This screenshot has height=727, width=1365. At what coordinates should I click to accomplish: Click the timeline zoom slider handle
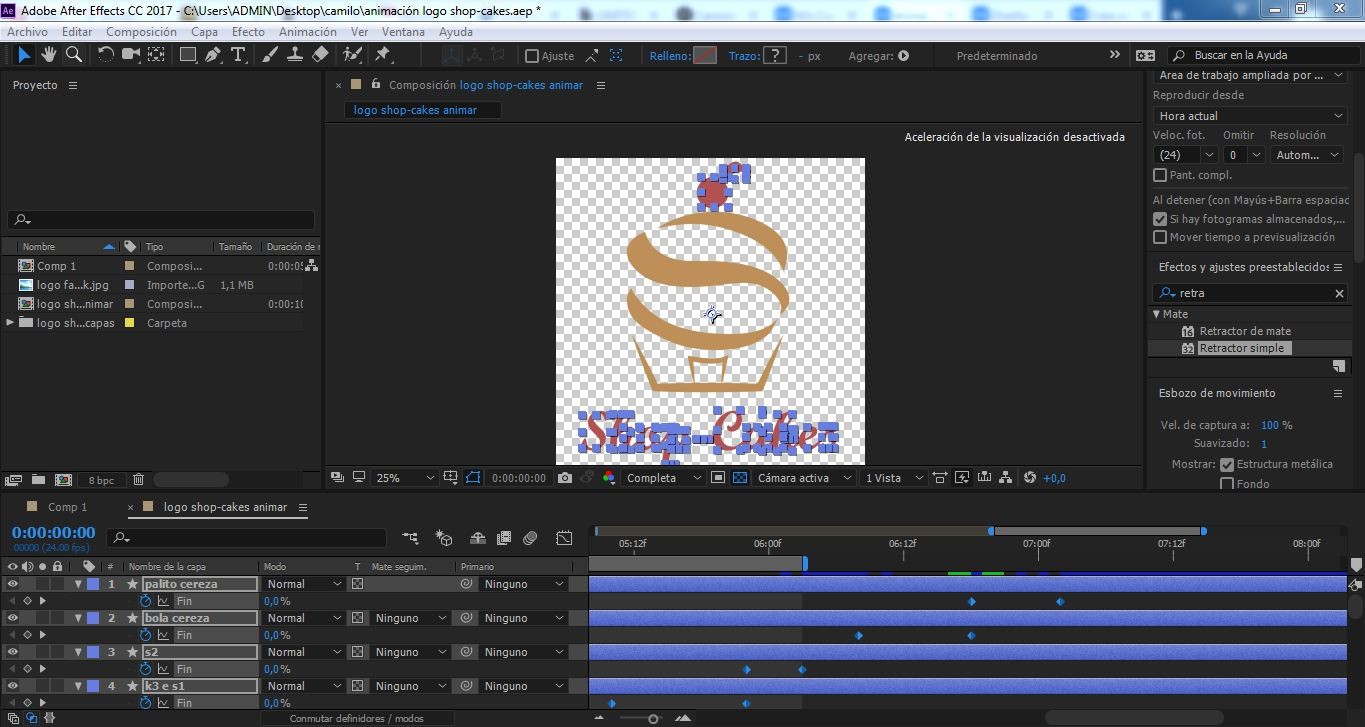pyautogui.click(x=653, y=719)
